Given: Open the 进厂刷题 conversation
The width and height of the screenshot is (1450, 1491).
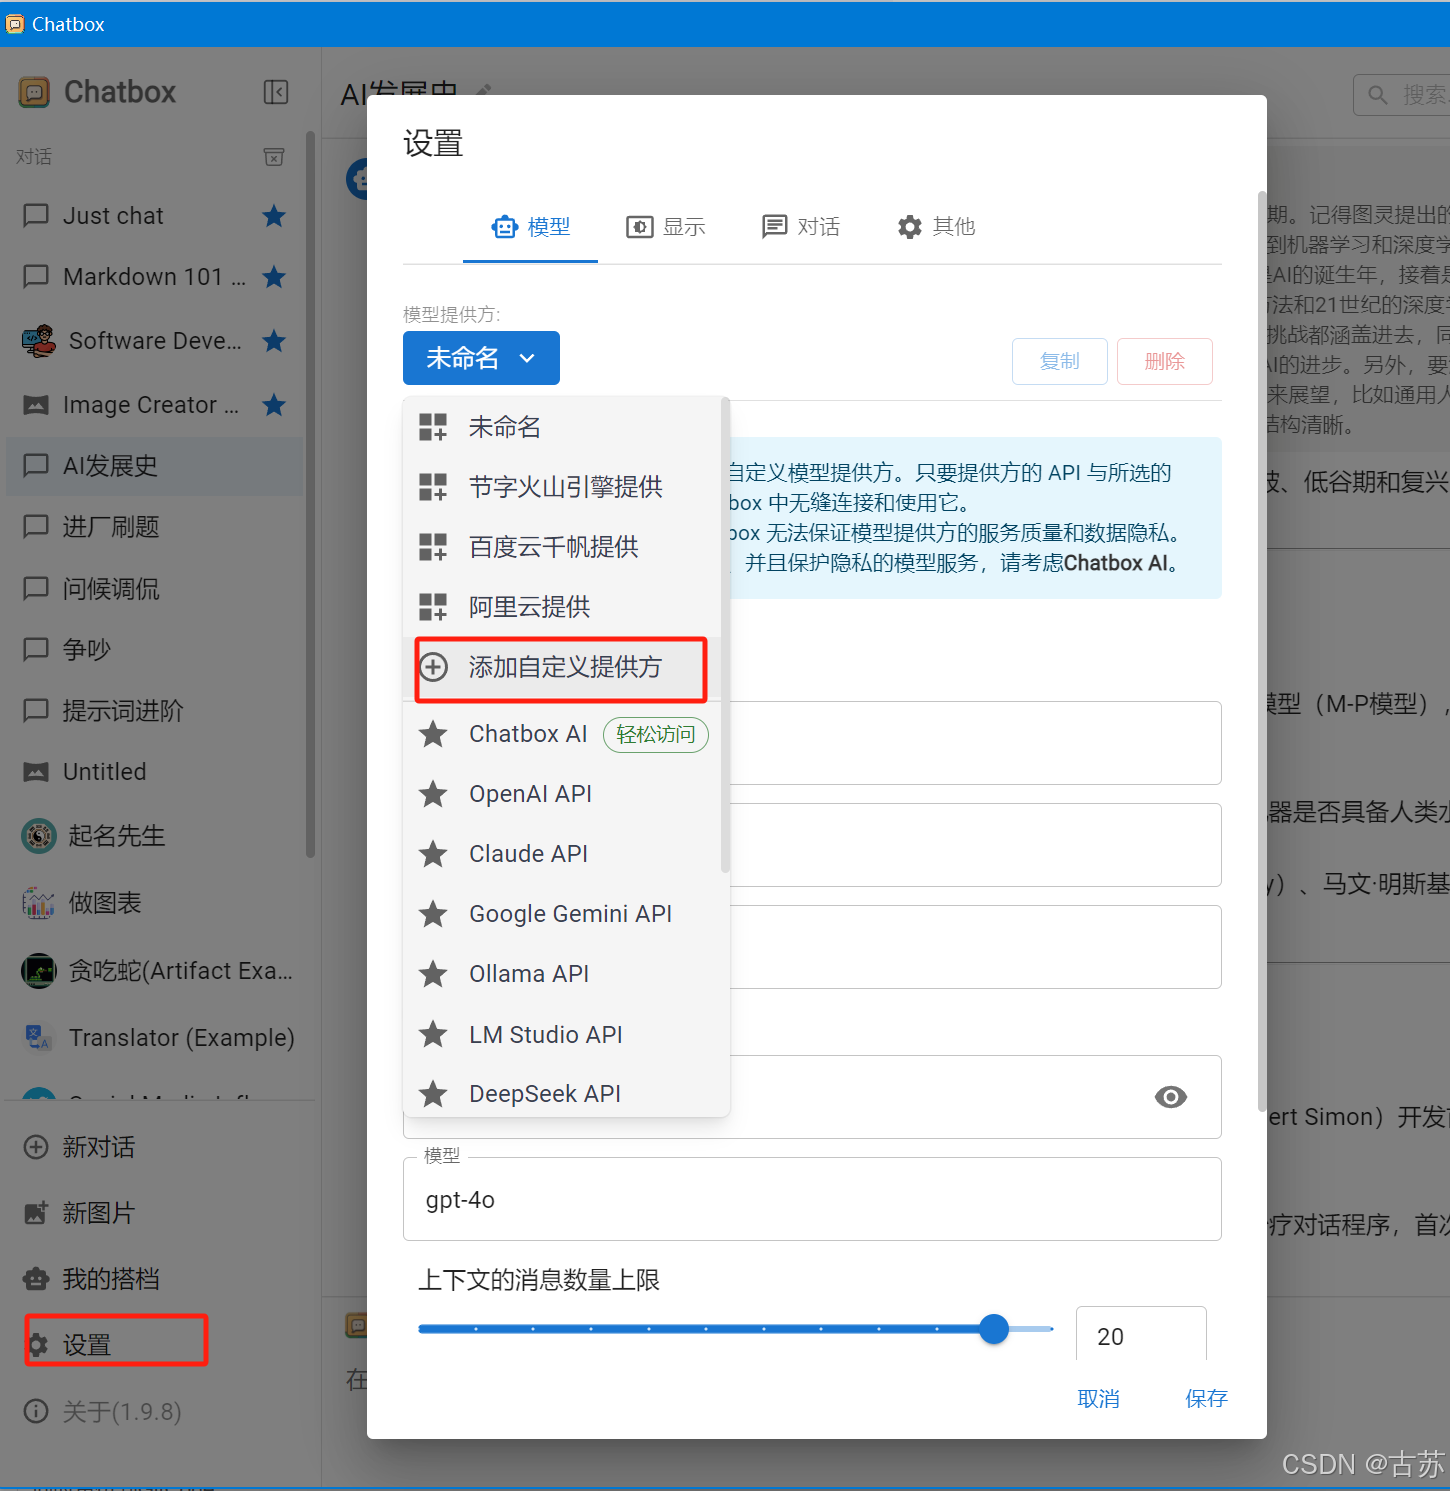Looking at the screenshot, I should 154,527.
